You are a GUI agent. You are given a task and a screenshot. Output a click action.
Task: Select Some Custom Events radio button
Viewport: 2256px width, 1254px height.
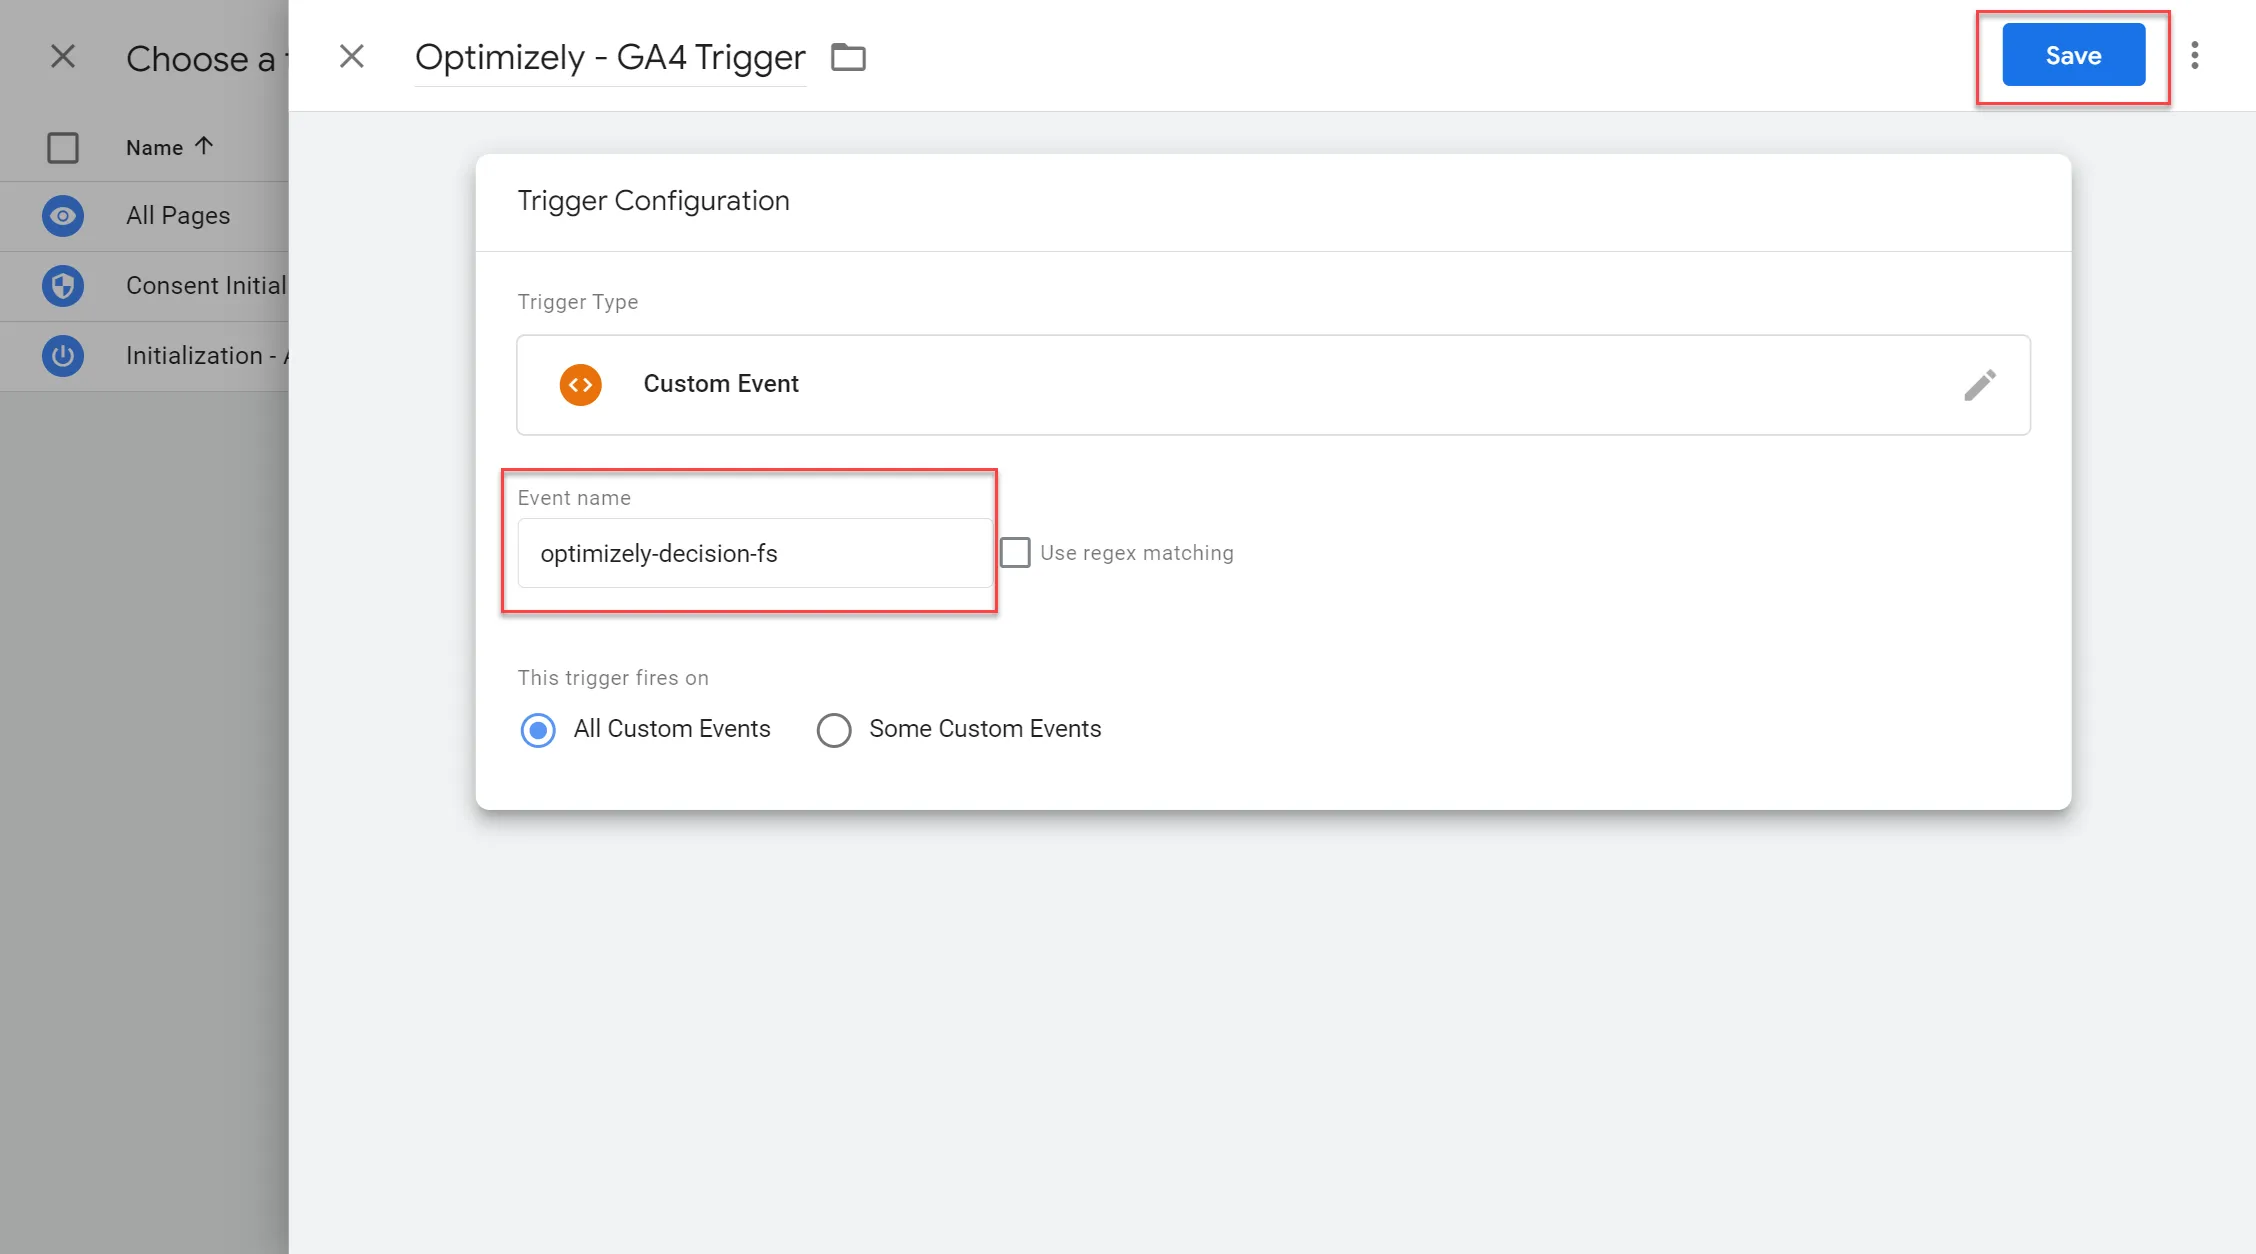click(x=834, y=730)
